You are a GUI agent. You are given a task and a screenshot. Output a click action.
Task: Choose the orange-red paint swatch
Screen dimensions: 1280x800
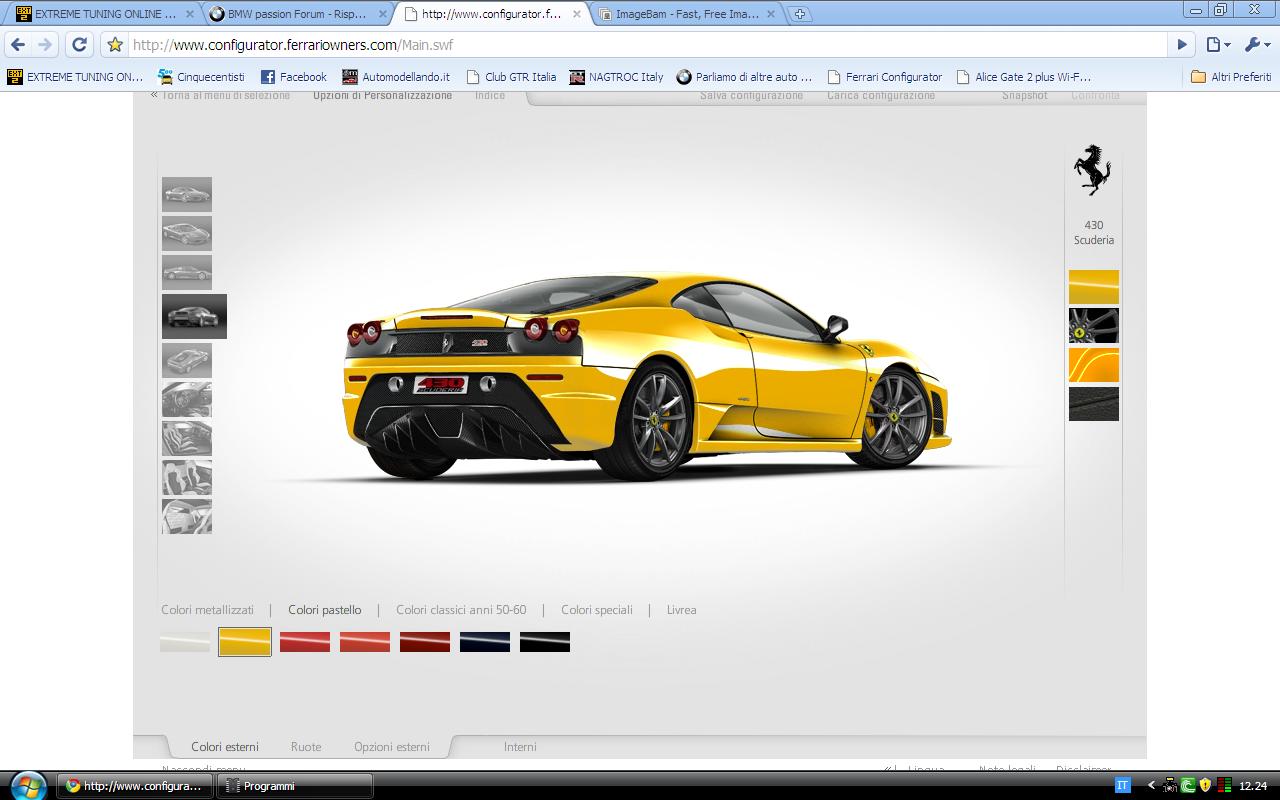pos(365,642)
